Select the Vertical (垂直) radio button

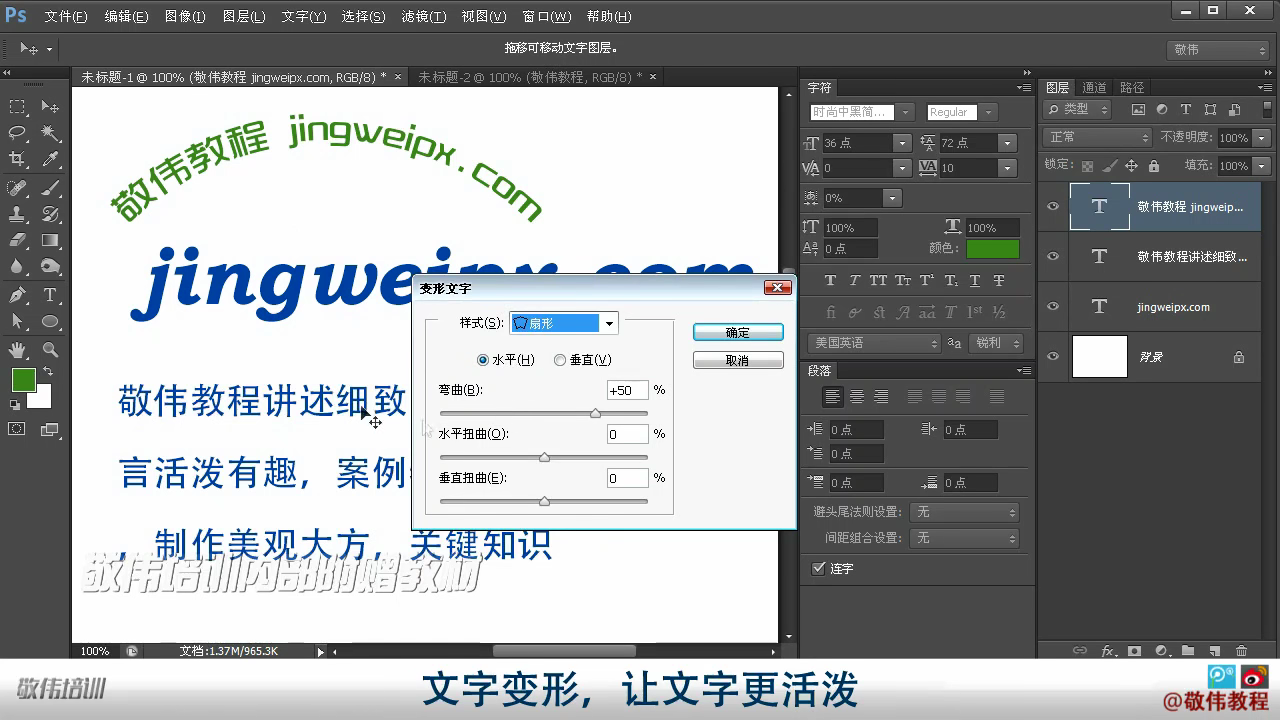[560, 360]
